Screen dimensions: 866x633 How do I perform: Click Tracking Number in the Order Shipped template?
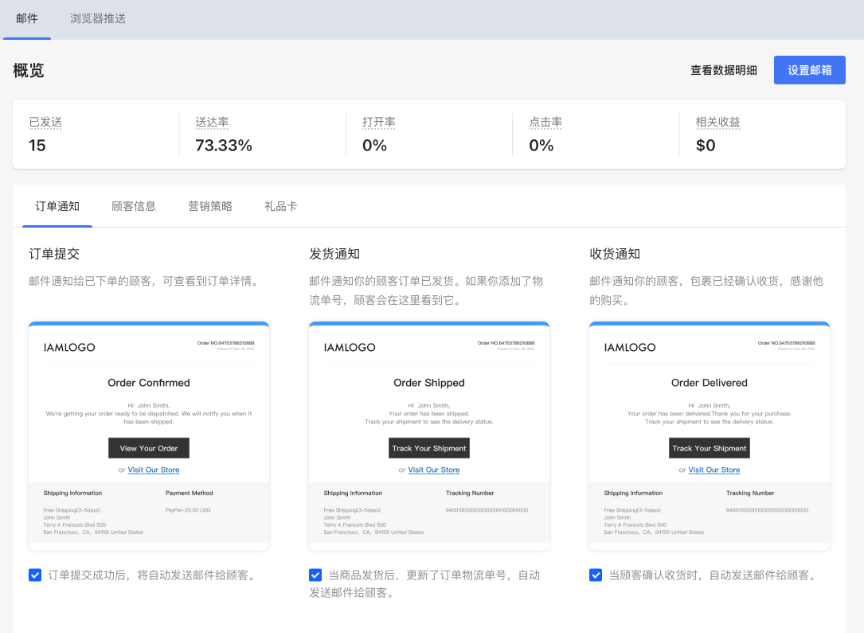click(x=470, y=493)
